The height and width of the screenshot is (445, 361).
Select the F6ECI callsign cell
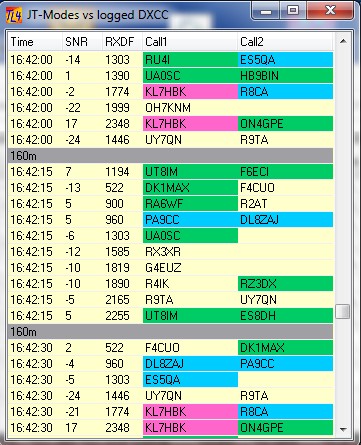click(x=285, y=172)
